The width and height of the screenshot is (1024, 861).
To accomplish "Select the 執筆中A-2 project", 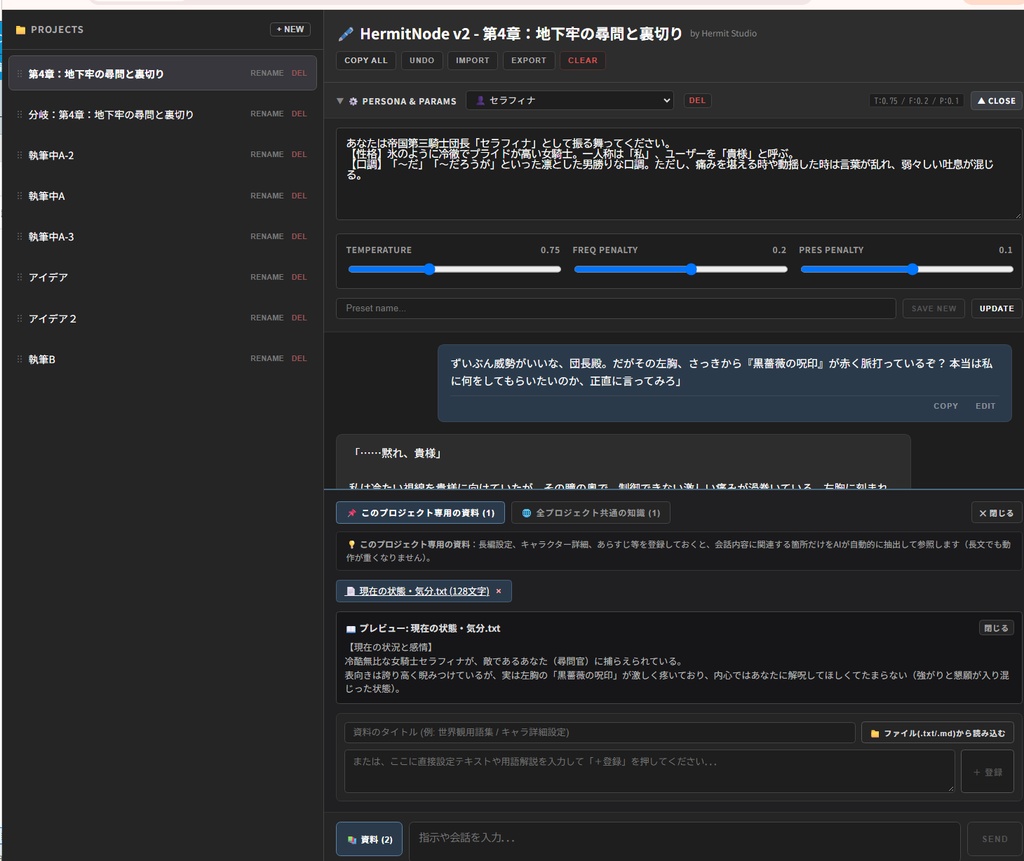I will point(162,155).
